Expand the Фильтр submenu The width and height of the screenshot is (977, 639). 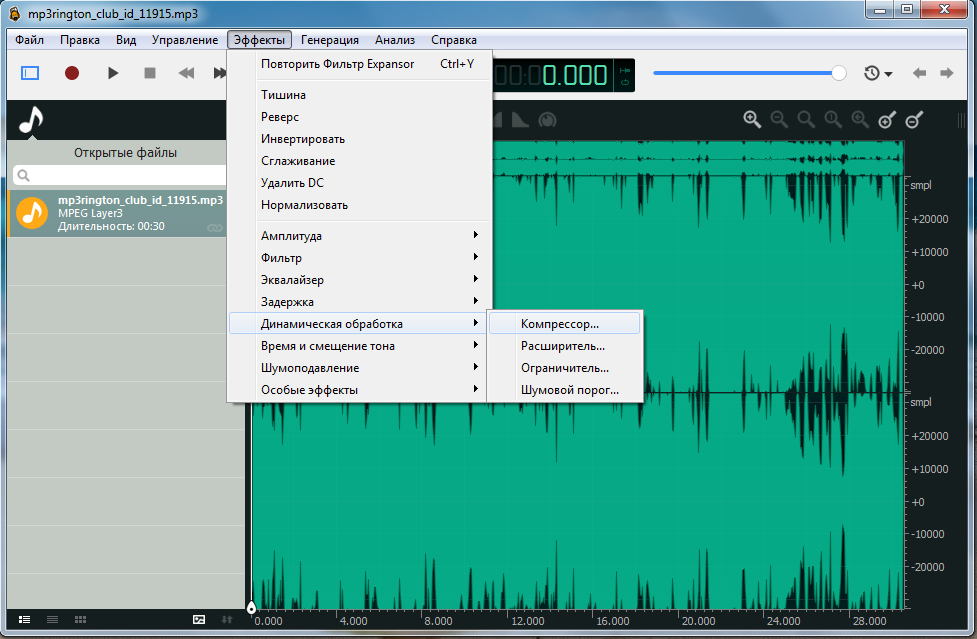[x=361, y=257]
